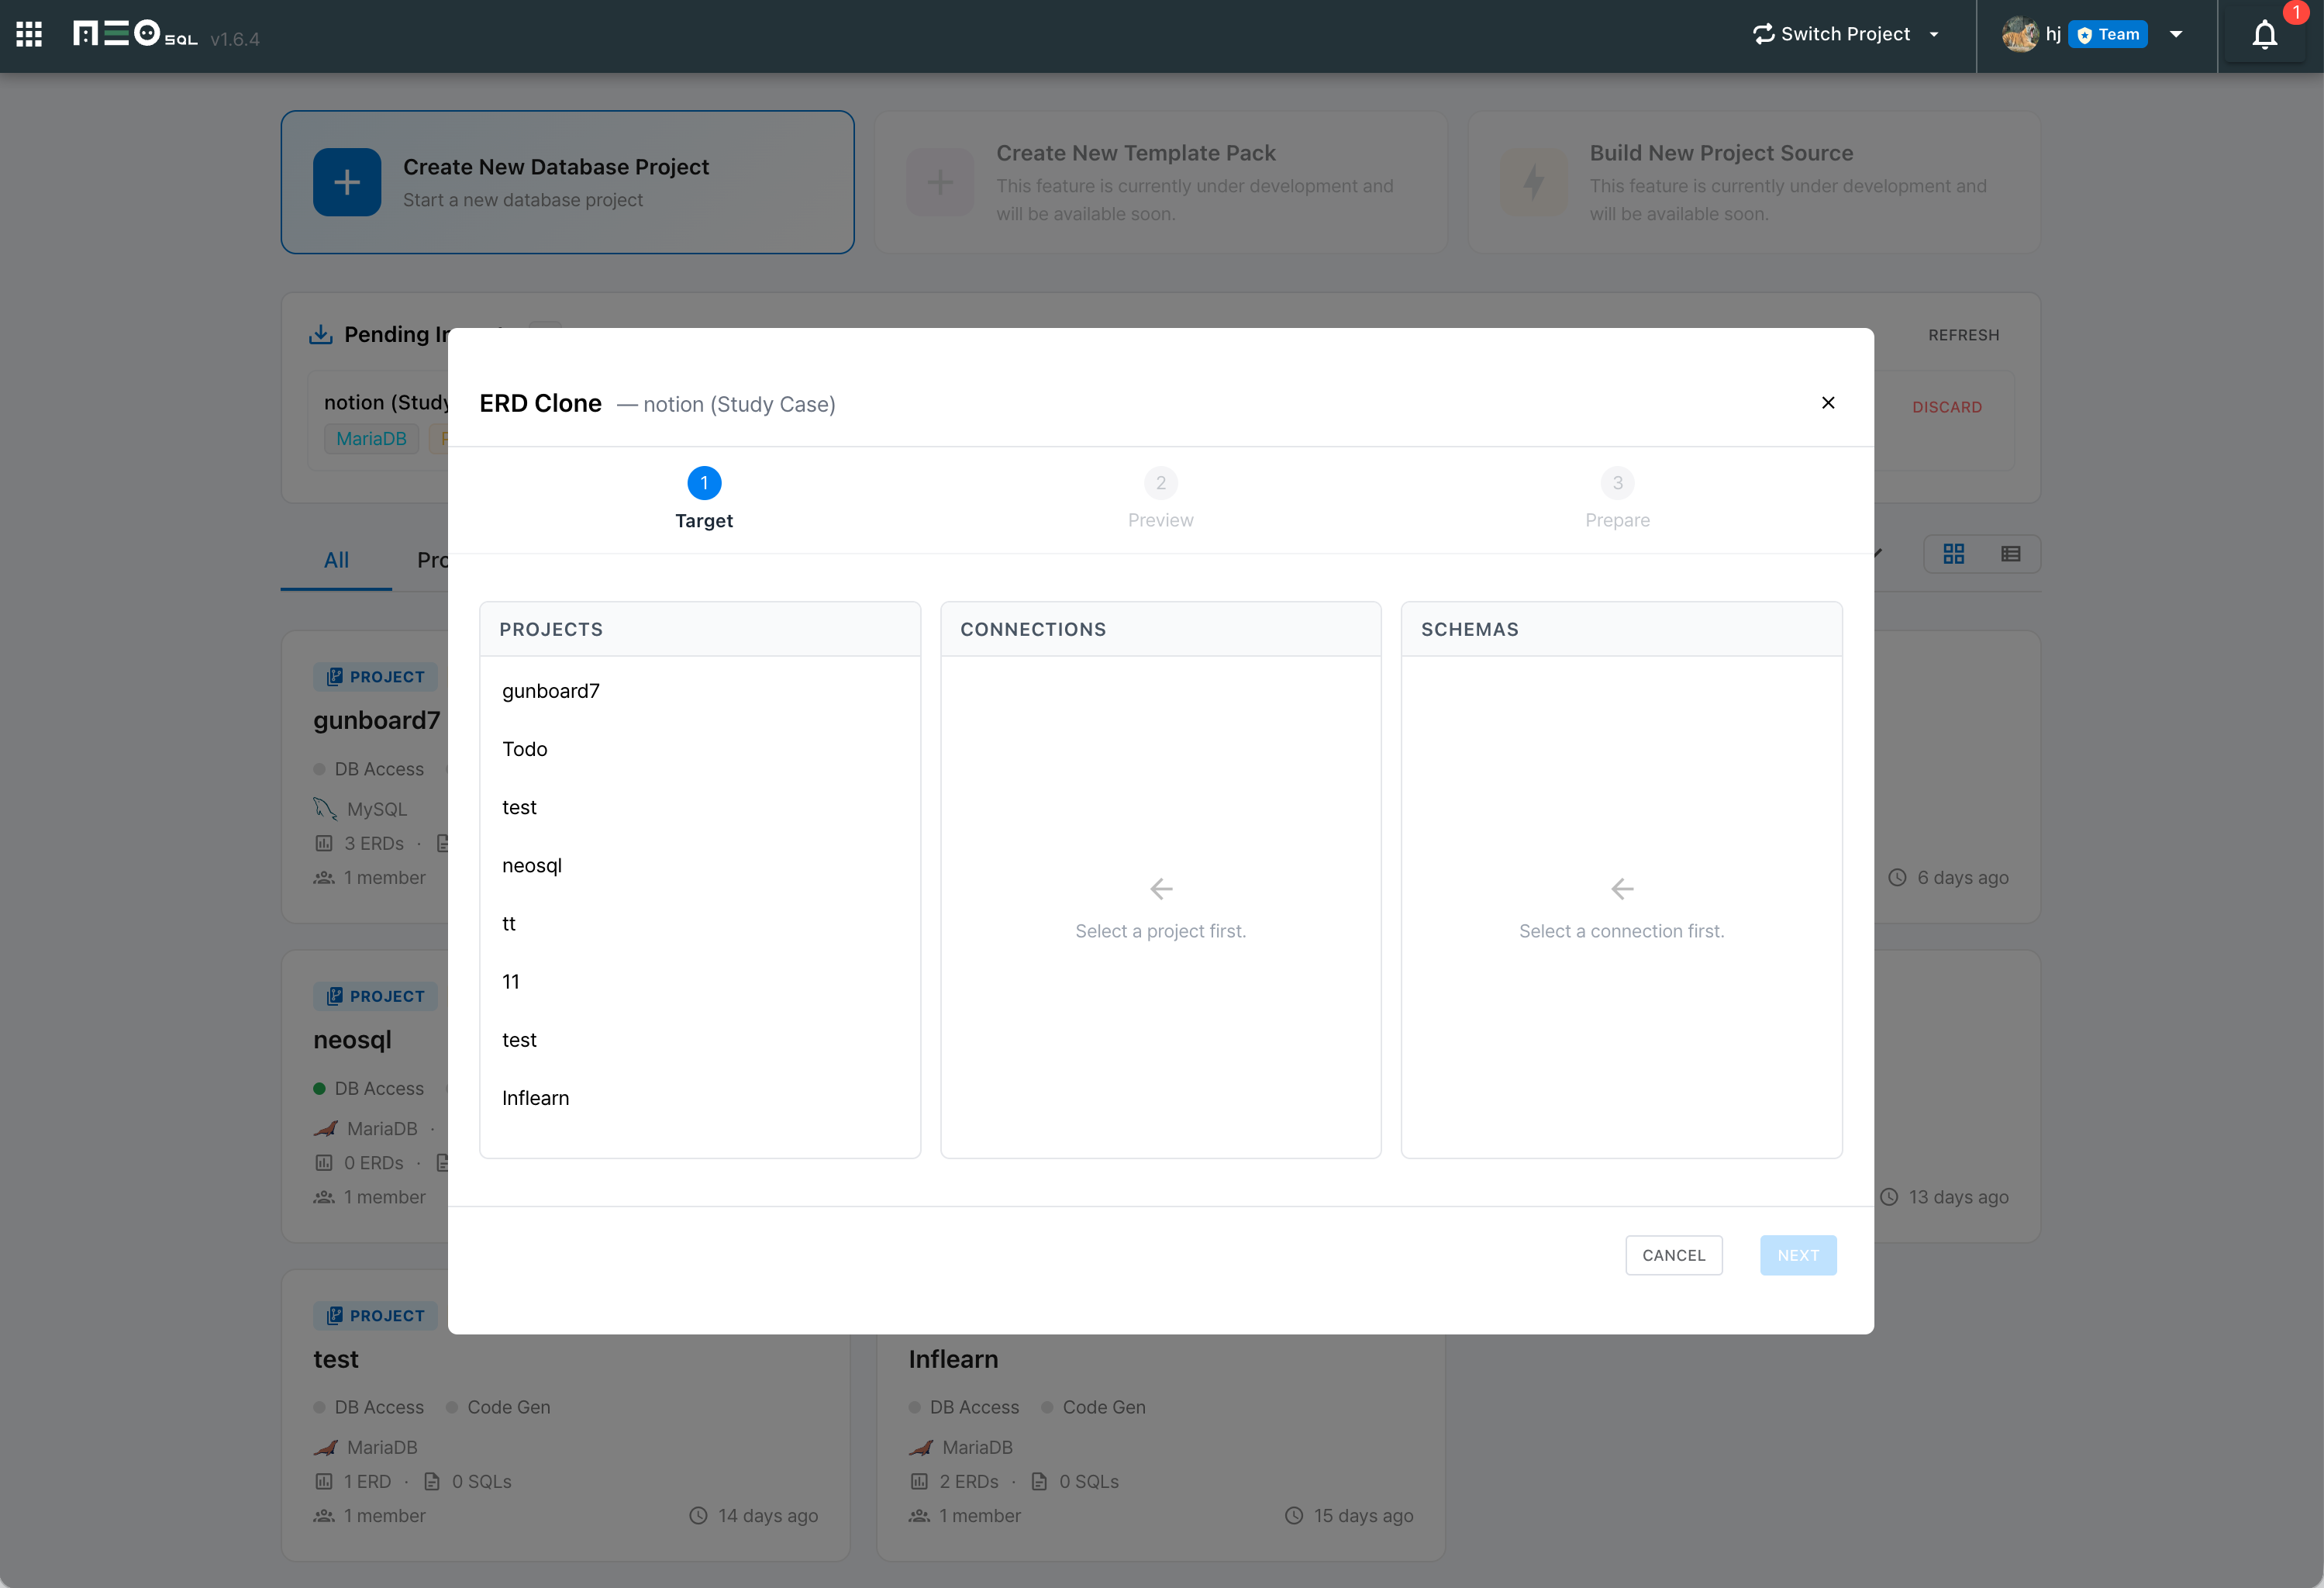Click the Team badge shield icon
Viewport: 2324px width, 1588px height.
2084,35
